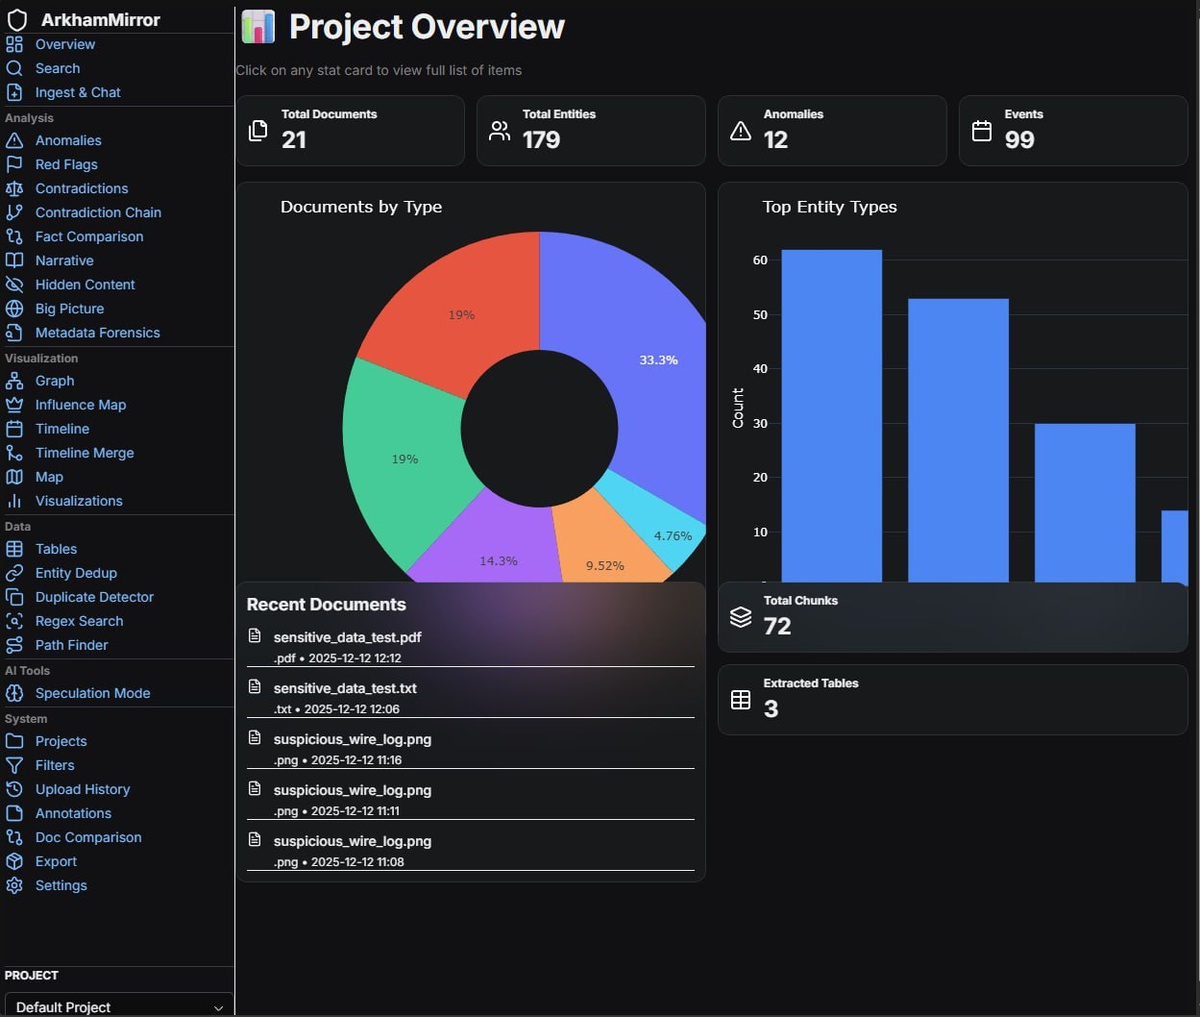Image resolution: width=1200 pixels, height=1017 pixels.
Task: Open the Search page
Action: [x=57, y=68]
